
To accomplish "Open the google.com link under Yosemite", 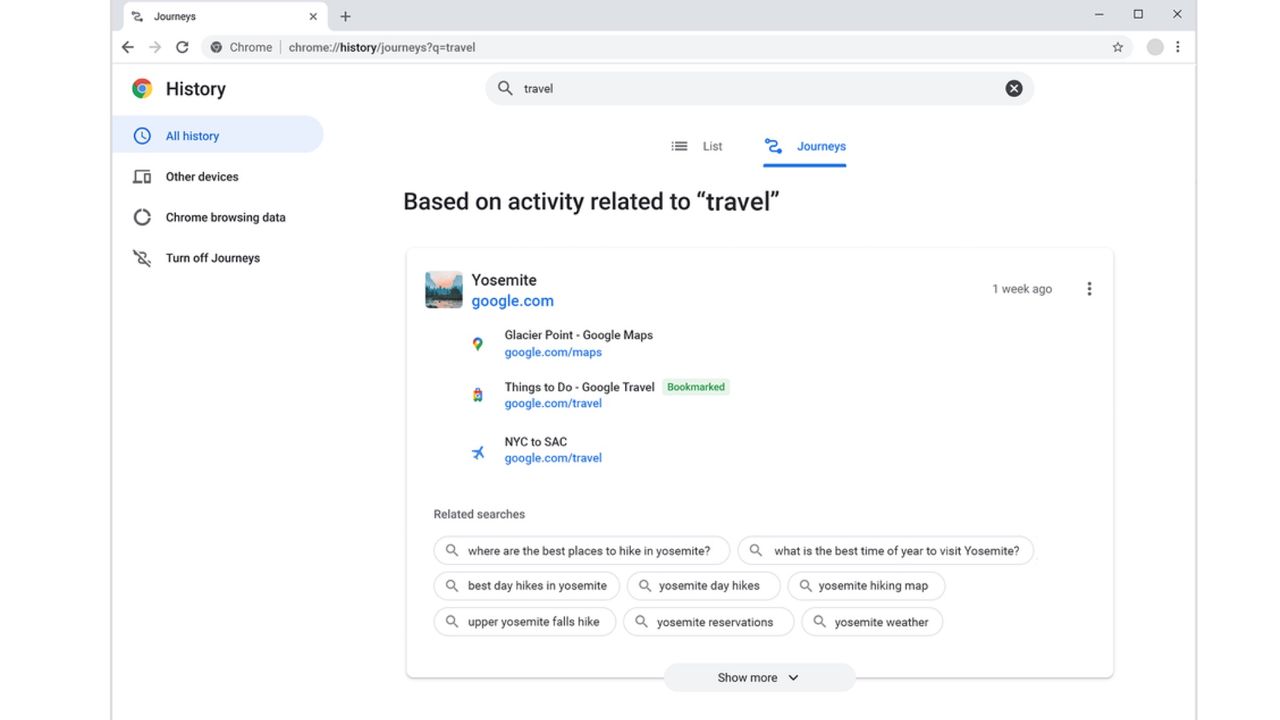I will pos(512,301).
